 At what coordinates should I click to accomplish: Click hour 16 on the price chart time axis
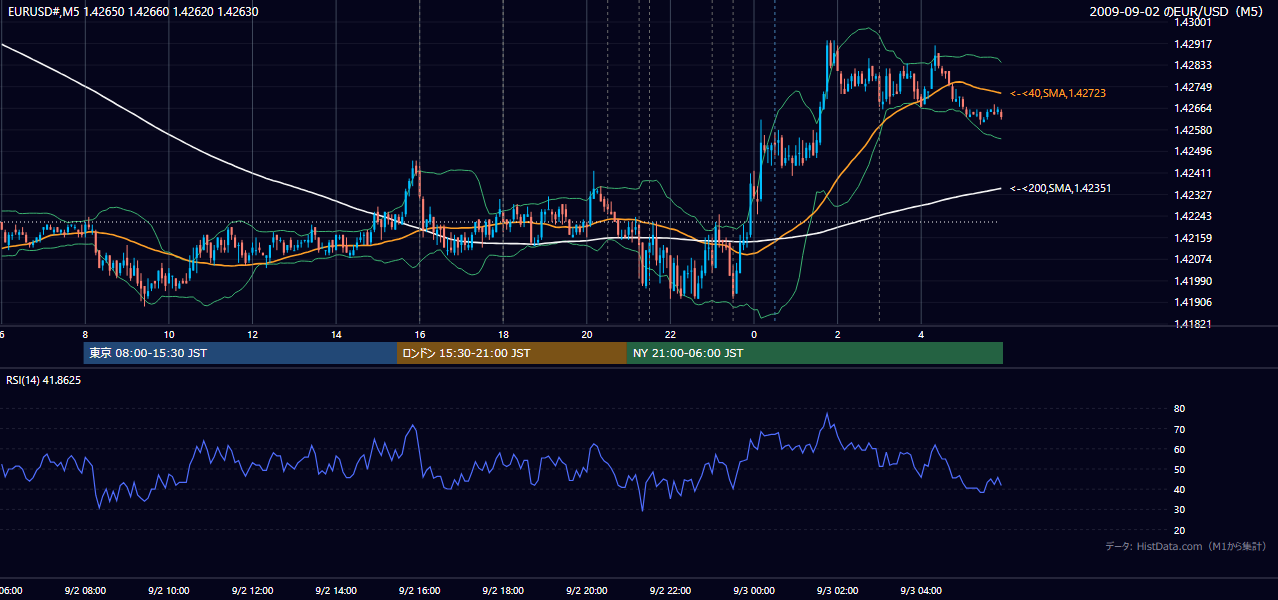(420, 335)
